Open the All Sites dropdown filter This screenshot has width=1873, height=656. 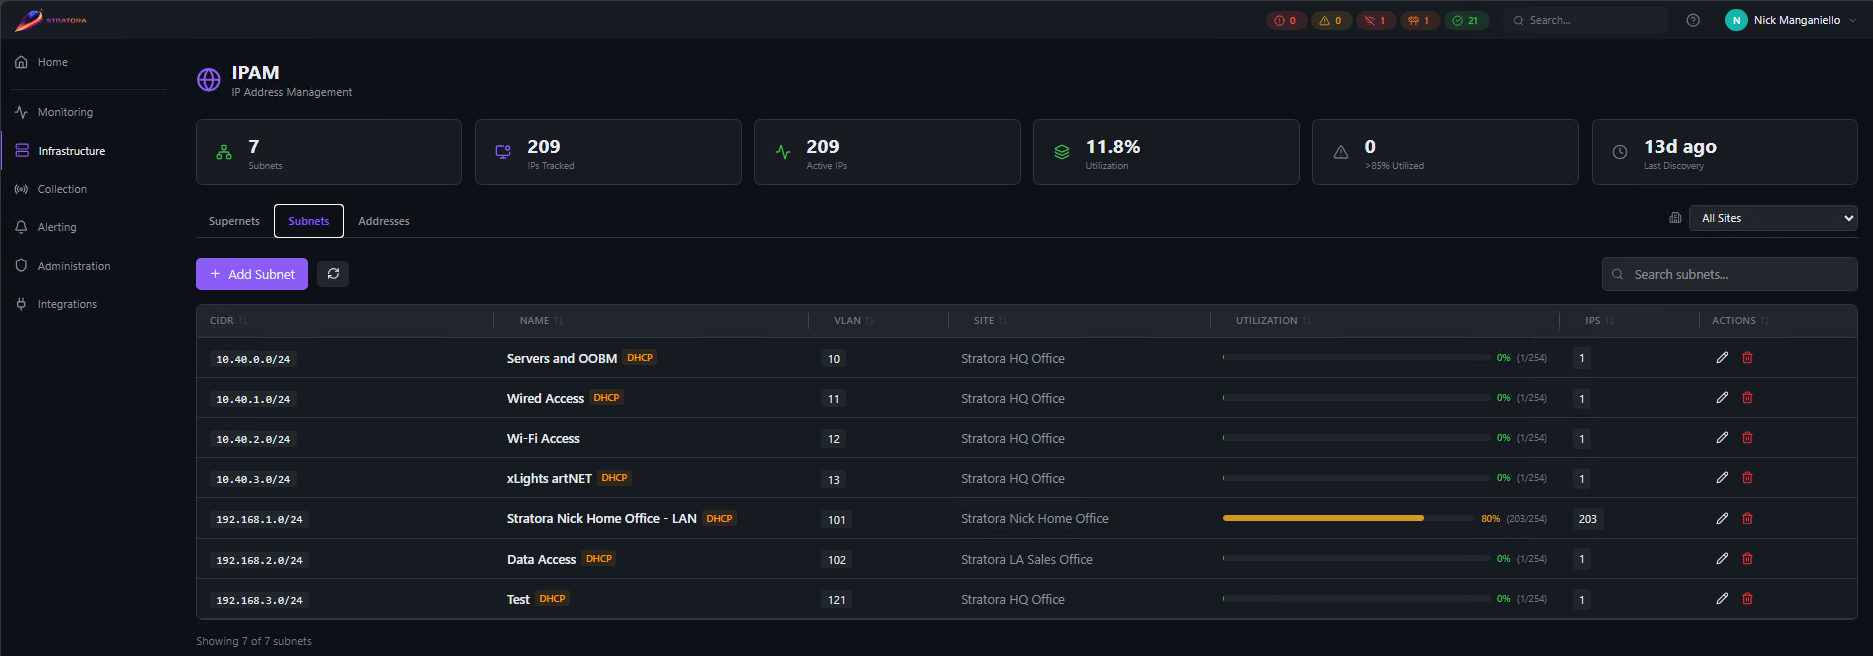(x=1772, y=218)
